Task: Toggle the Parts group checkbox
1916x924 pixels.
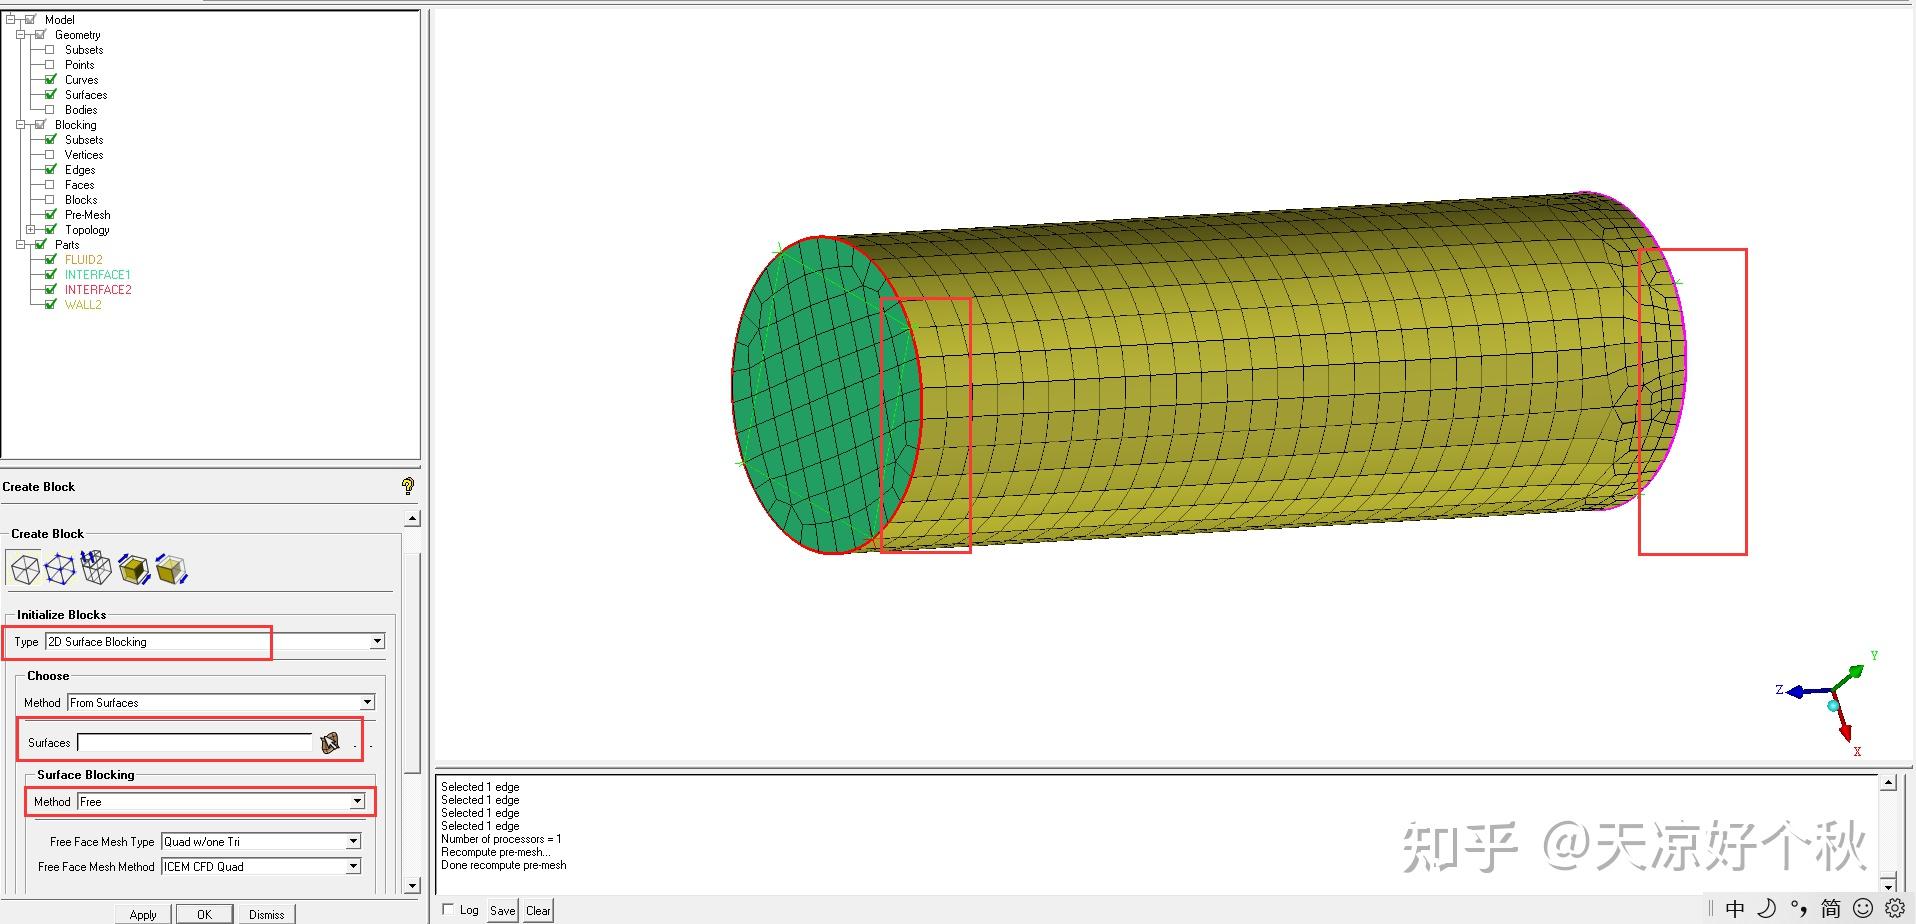Action: coord(40,245)
